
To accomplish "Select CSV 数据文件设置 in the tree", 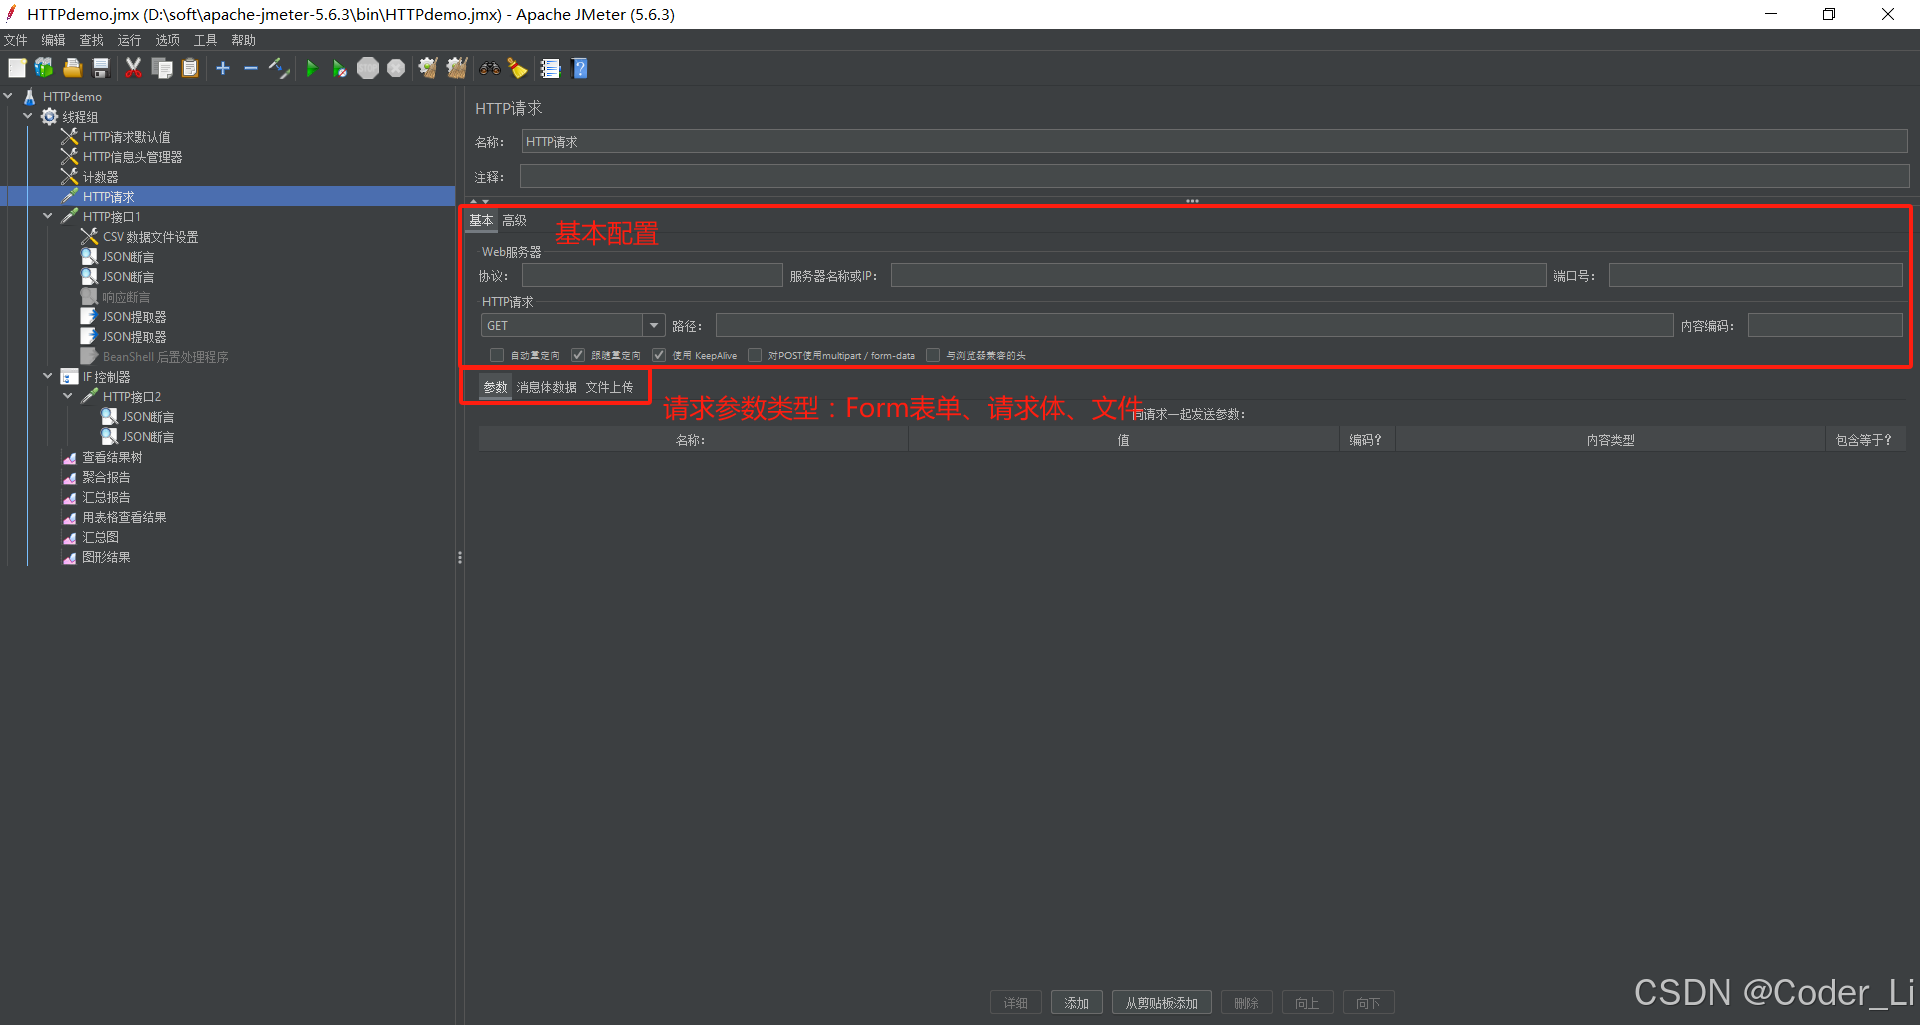I will point(150,237).
